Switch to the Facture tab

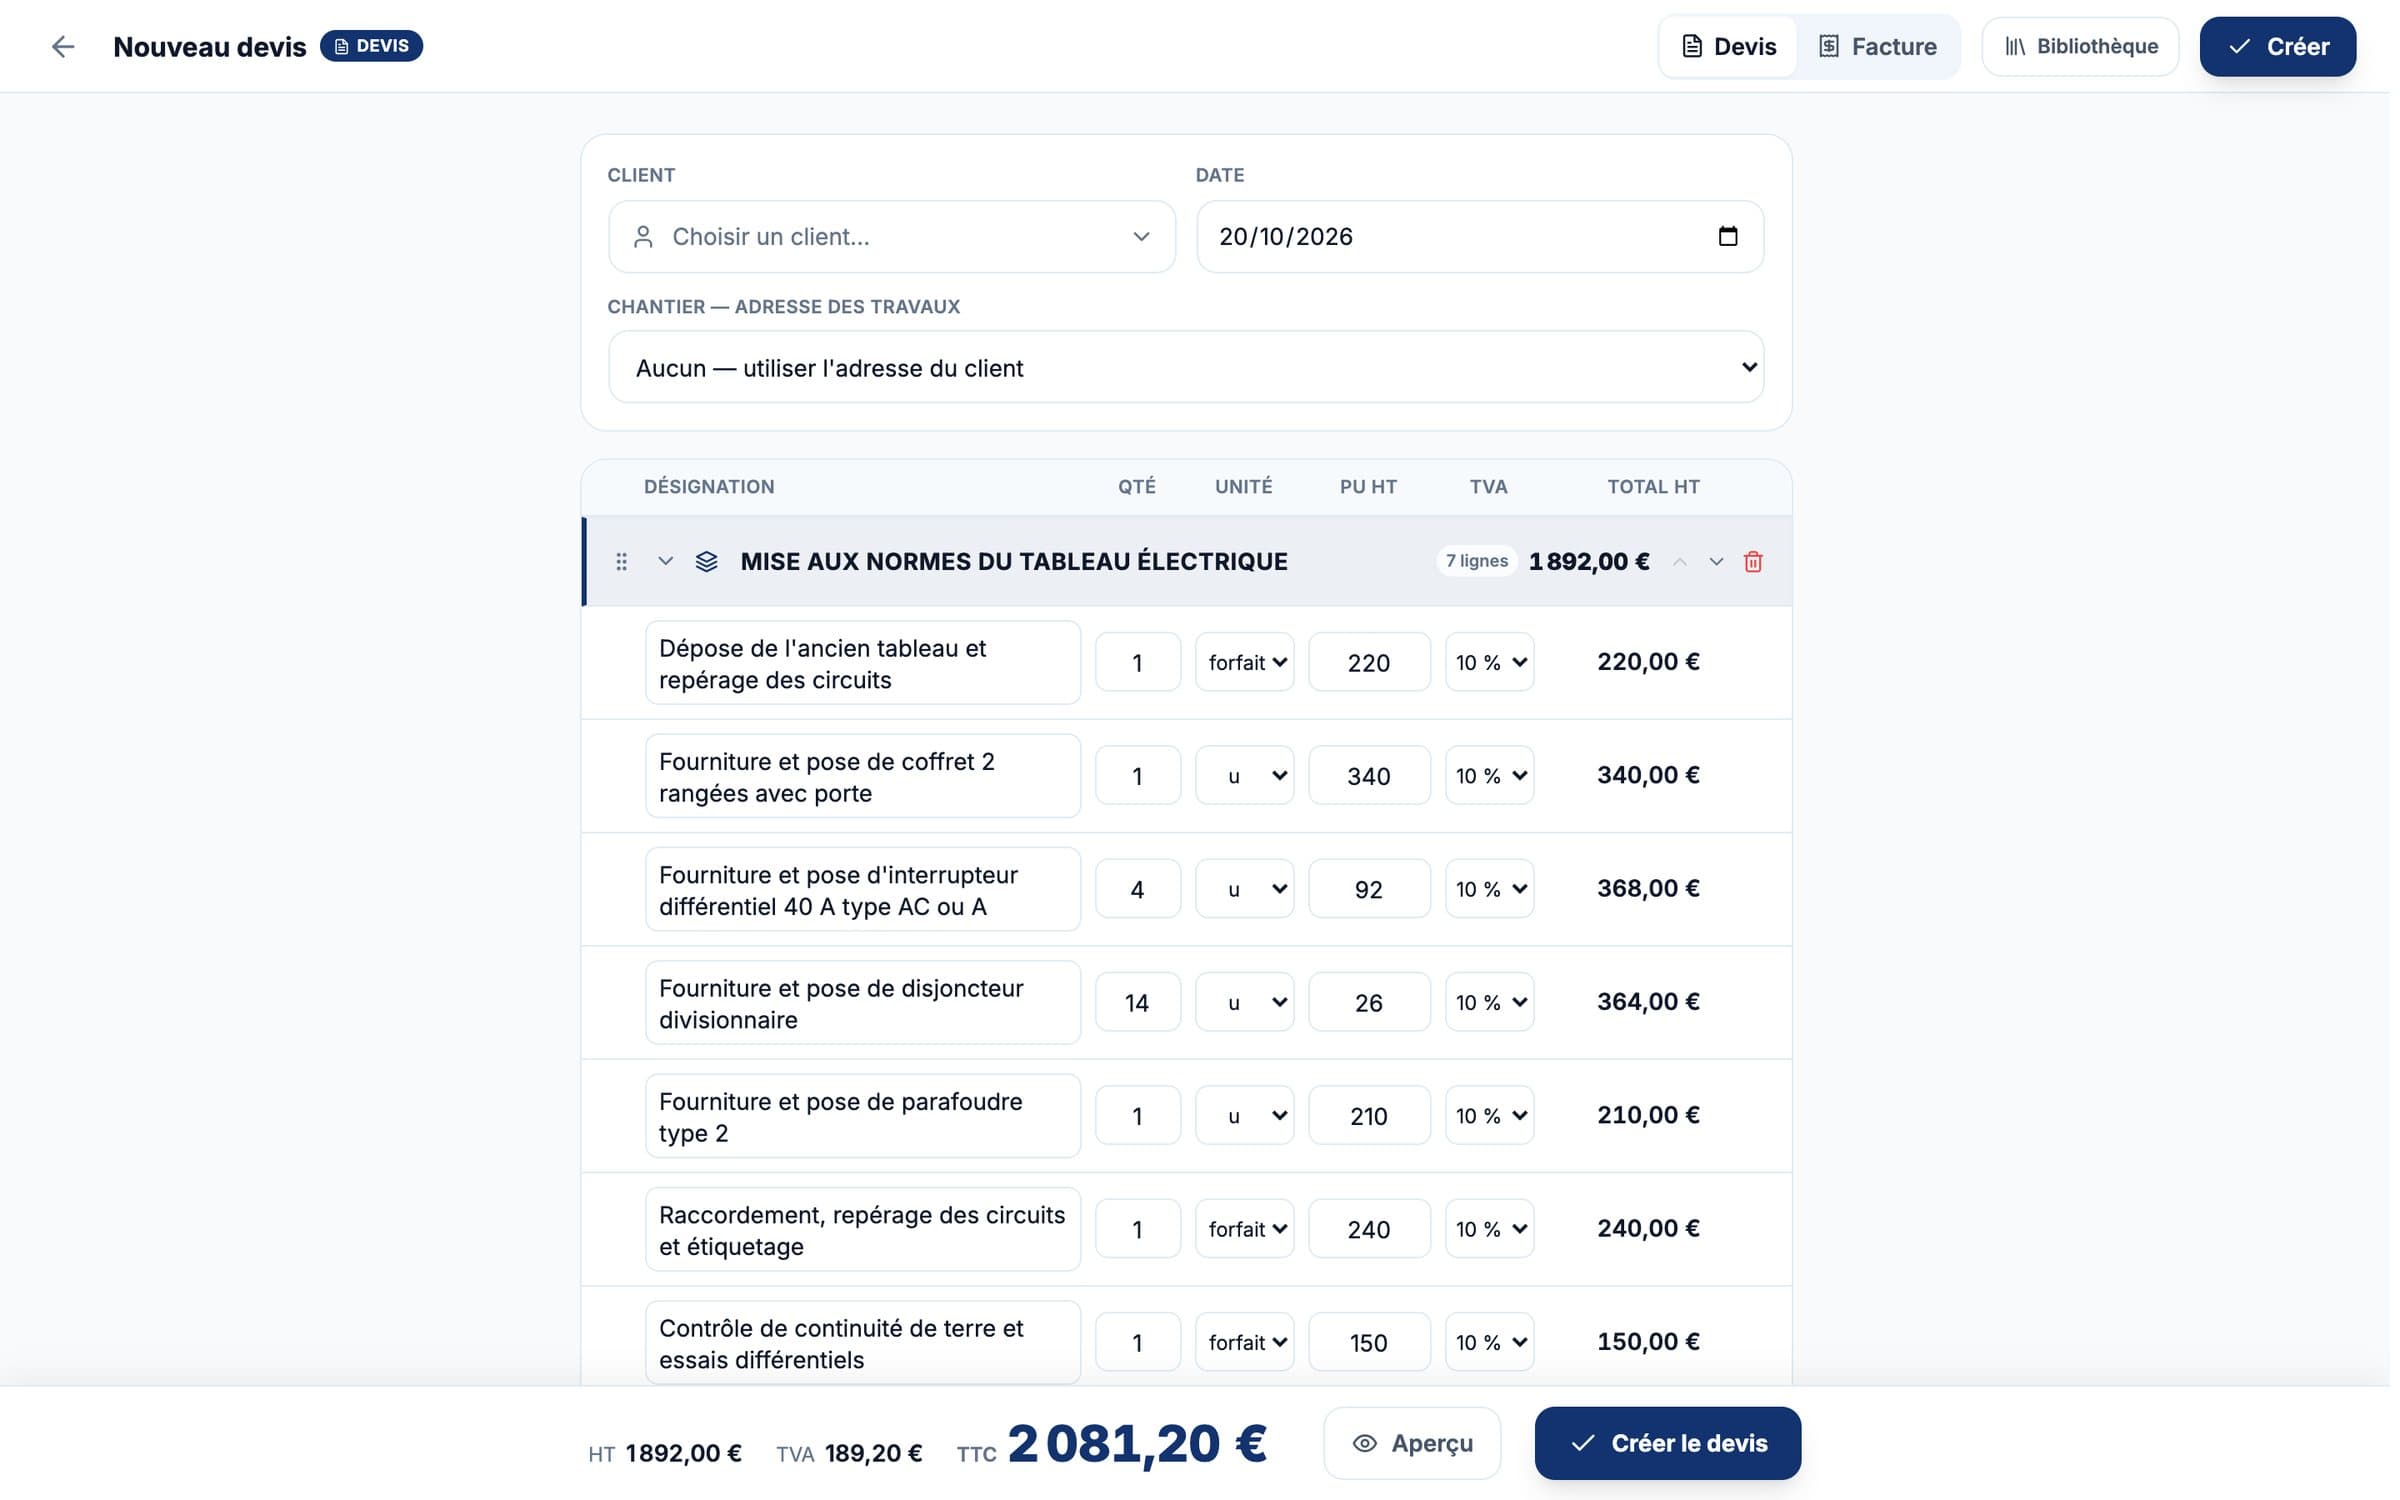click(x=1878, y=47)
